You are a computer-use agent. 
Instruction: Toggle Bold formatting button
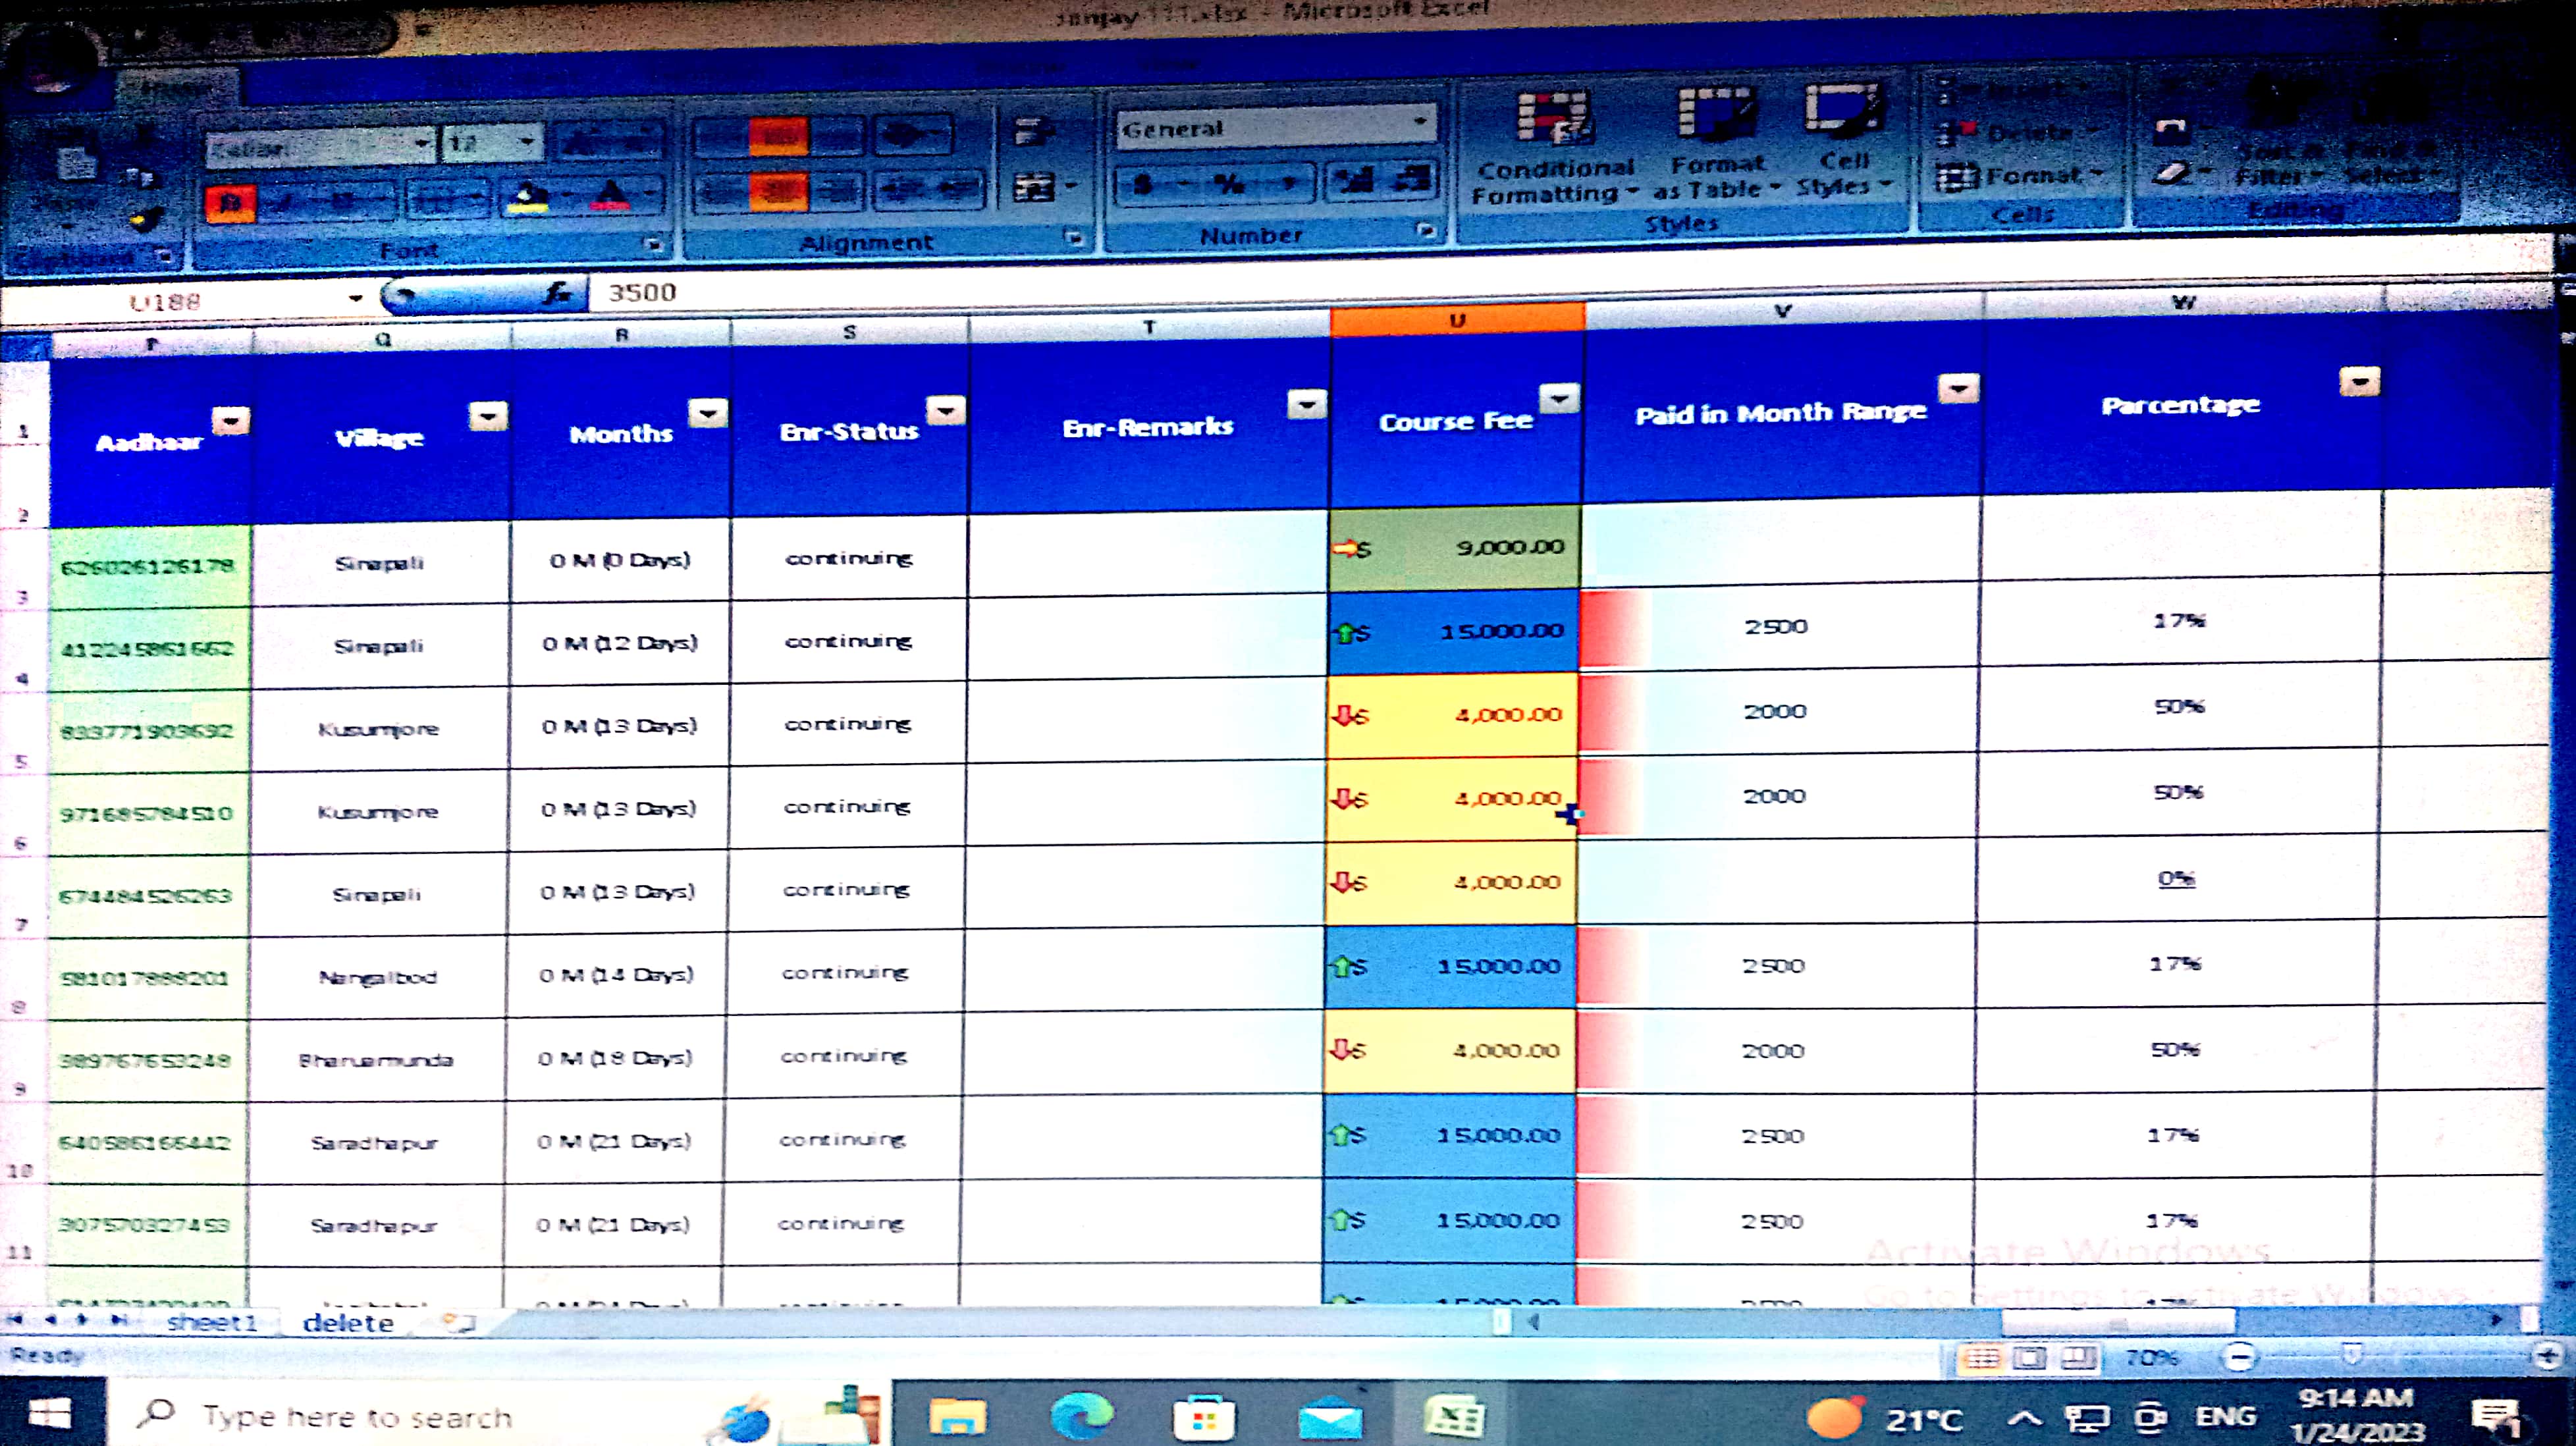click(x=230, y=203)
